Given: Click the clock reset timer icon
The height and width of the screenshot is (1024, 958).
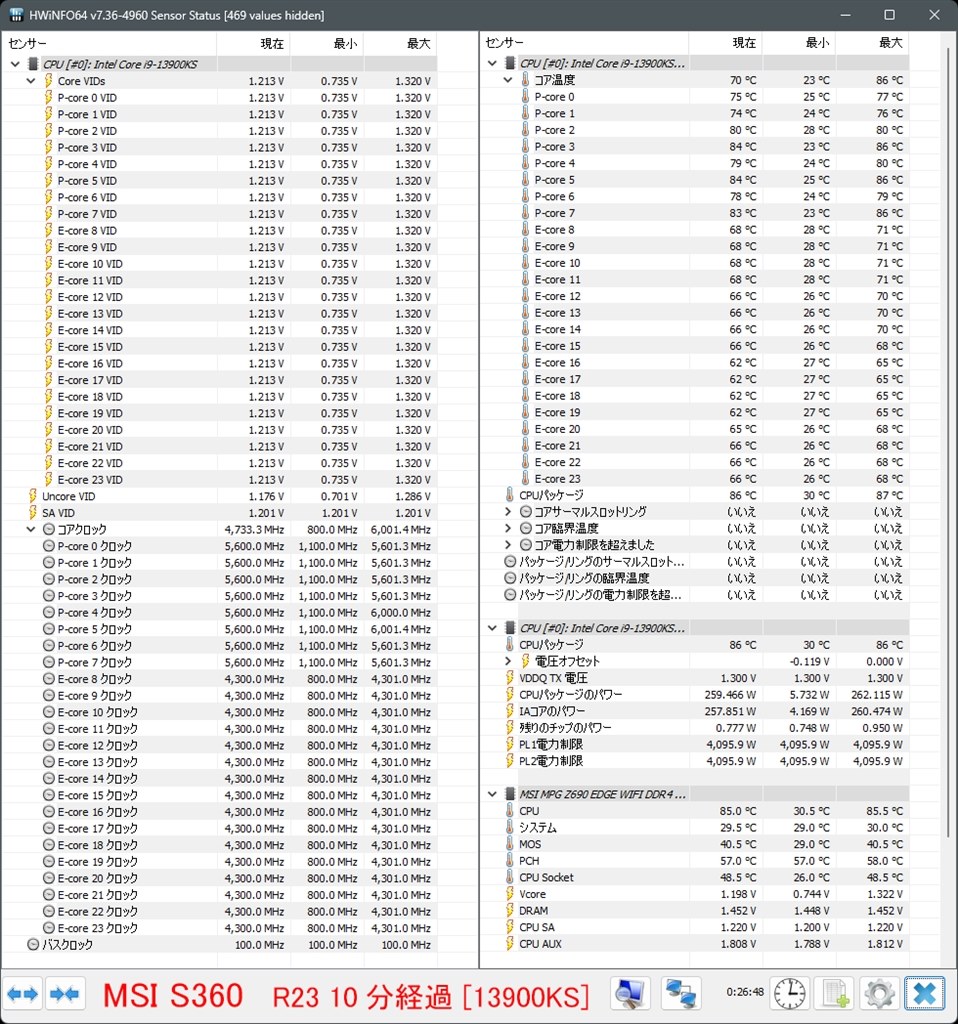Looking at the screenshot, I should pos(790,994).
